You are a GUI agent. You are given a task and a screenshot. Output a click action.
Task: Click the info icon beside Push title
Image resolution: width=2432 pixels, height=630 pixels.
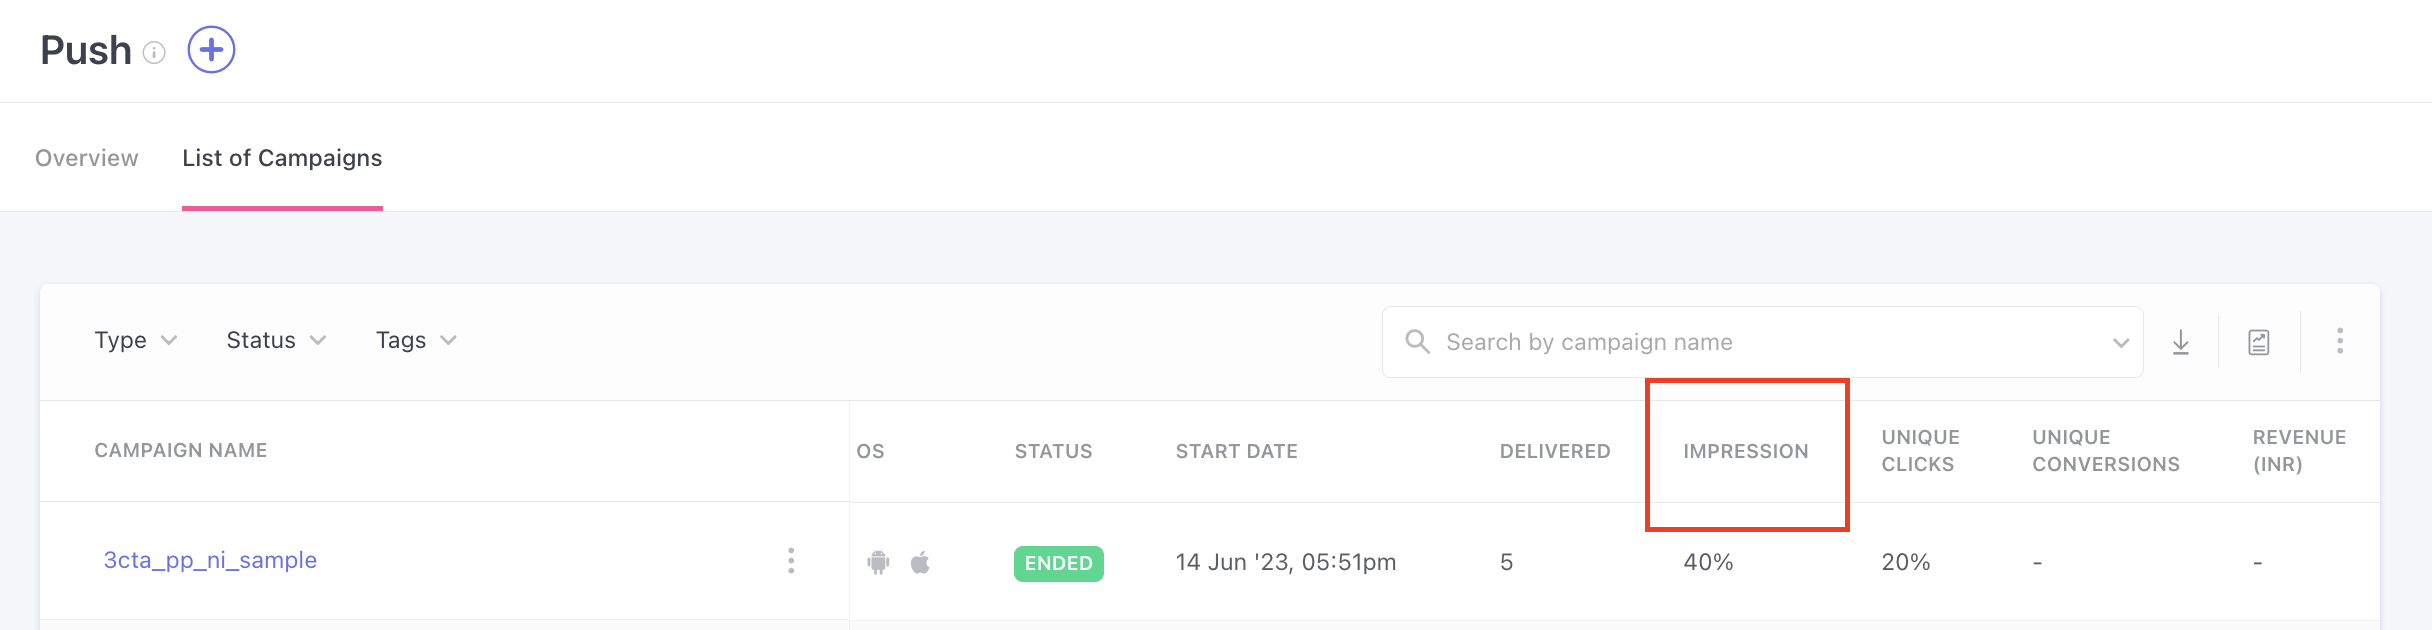[x=154, y=52]
